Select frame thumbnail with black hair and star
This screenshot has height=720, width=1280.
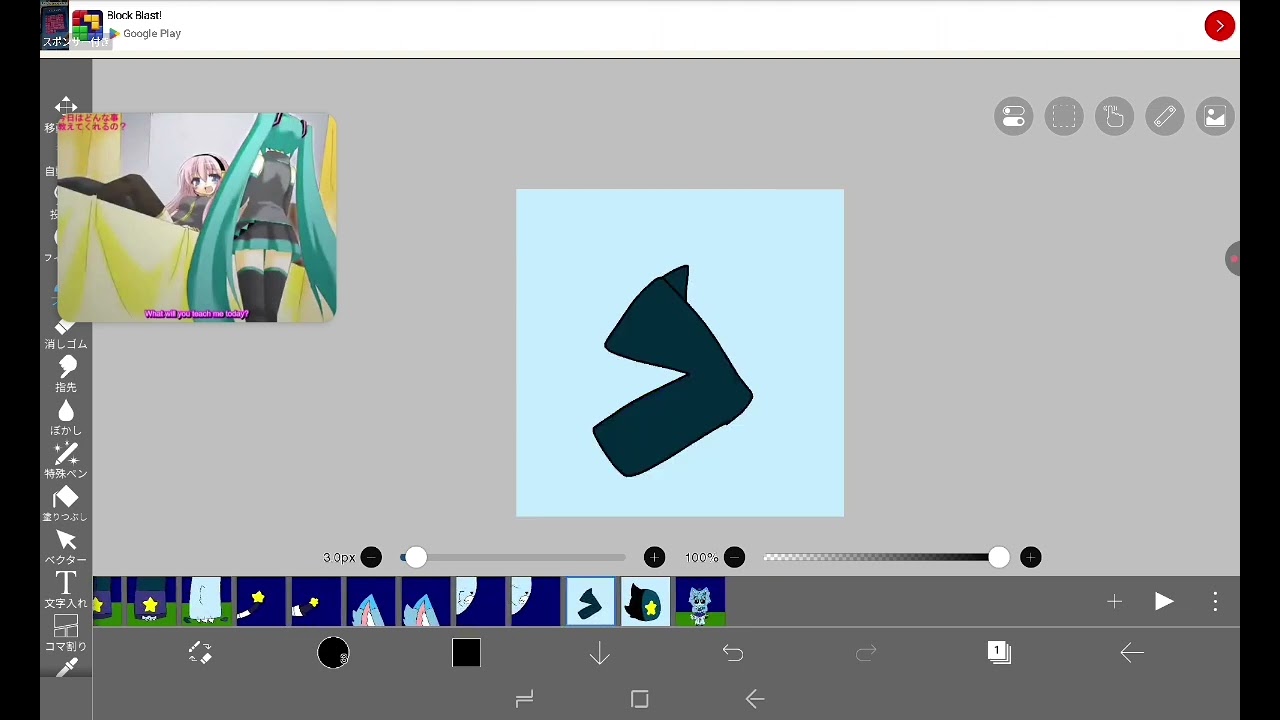coord(645,601)
